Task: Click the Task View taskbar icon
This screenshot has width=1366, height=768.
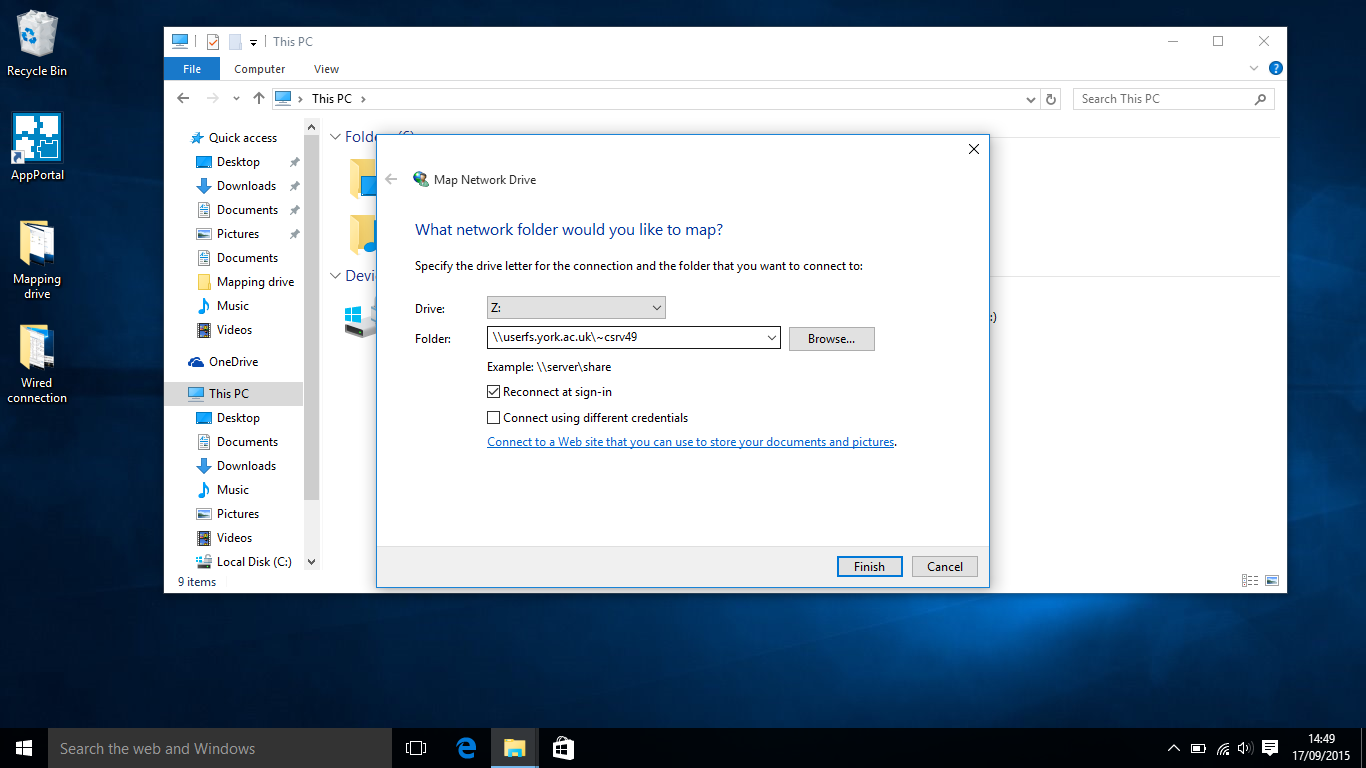Action: (x=416, y=748)
